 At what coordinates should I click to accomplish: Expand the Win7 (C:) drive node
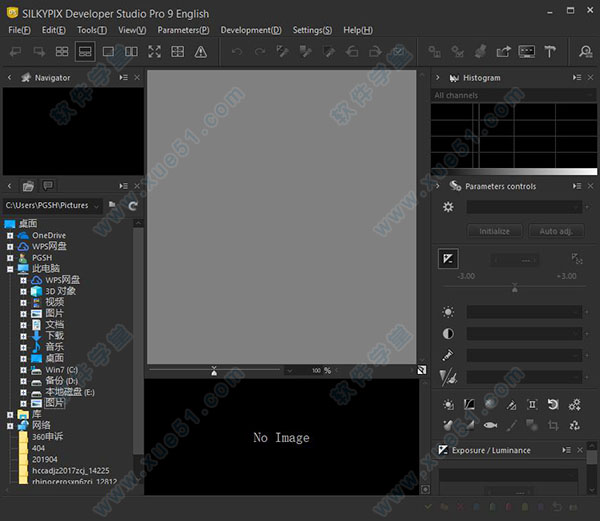pyautogui.click(x=23, y=370)
